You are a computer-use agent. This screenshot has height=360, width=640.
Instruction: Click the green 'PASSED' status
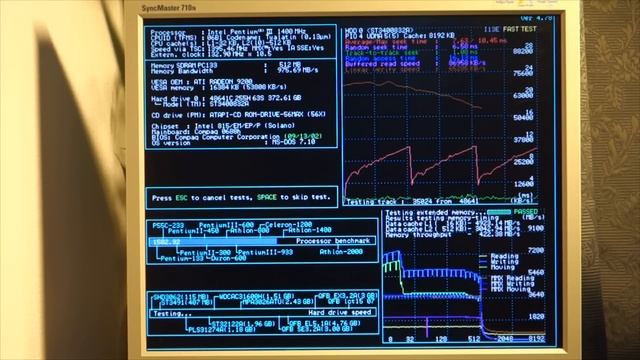click(x=526, y=211)
